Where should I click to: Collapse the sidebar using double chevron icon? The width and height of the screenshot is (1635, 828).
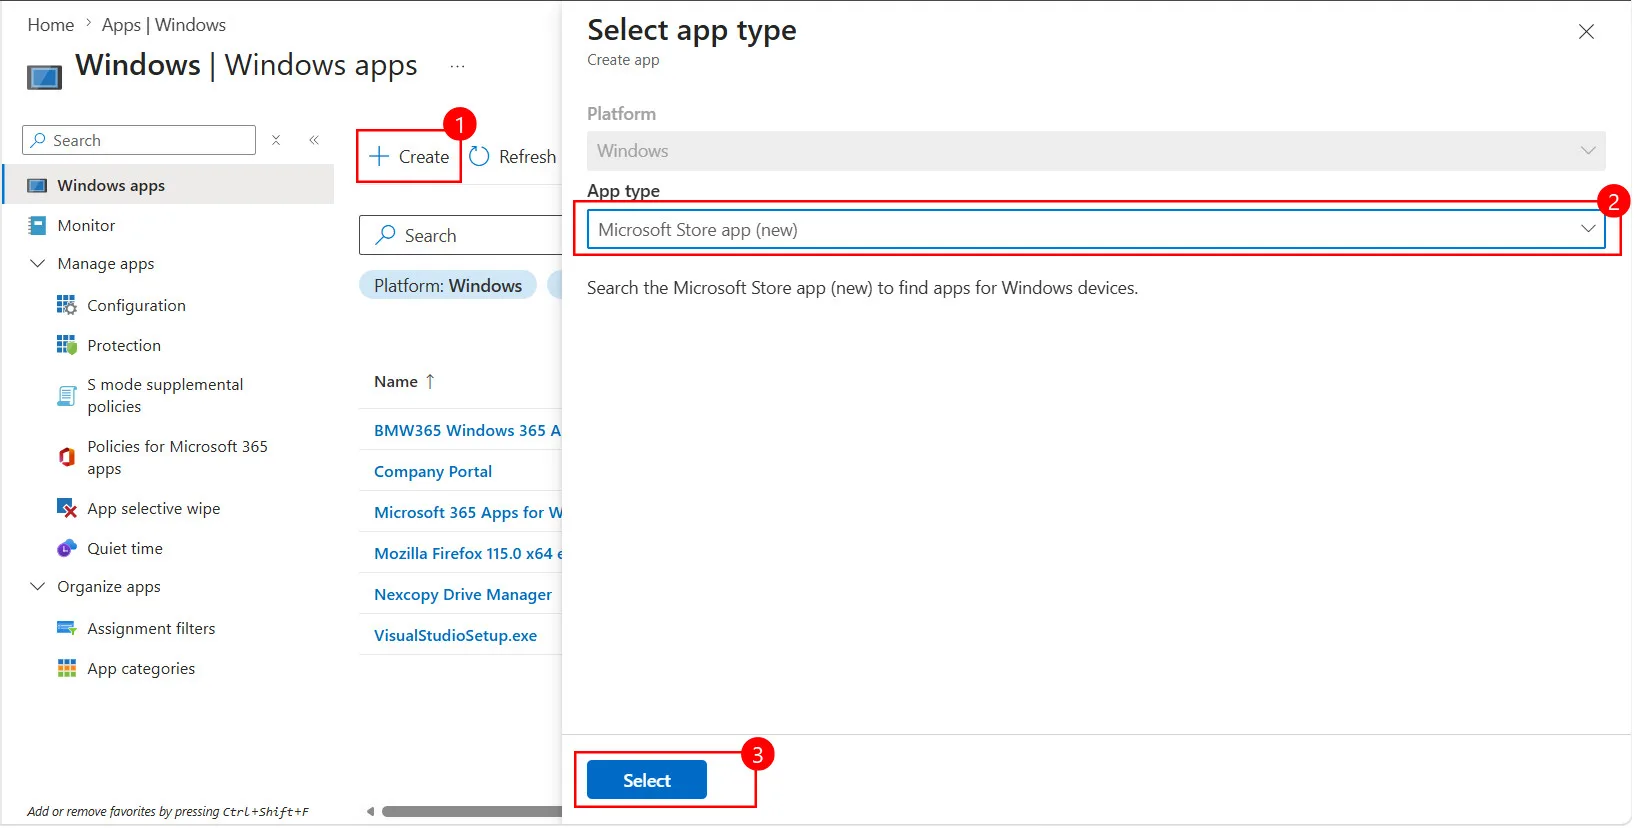314,140
